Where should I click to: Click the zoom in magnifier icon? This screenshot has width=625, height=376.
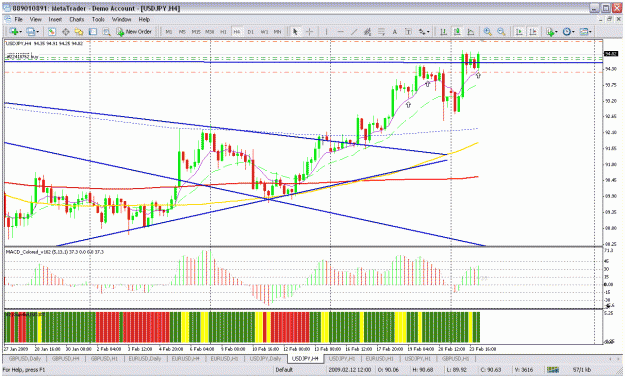pos(487,31)
